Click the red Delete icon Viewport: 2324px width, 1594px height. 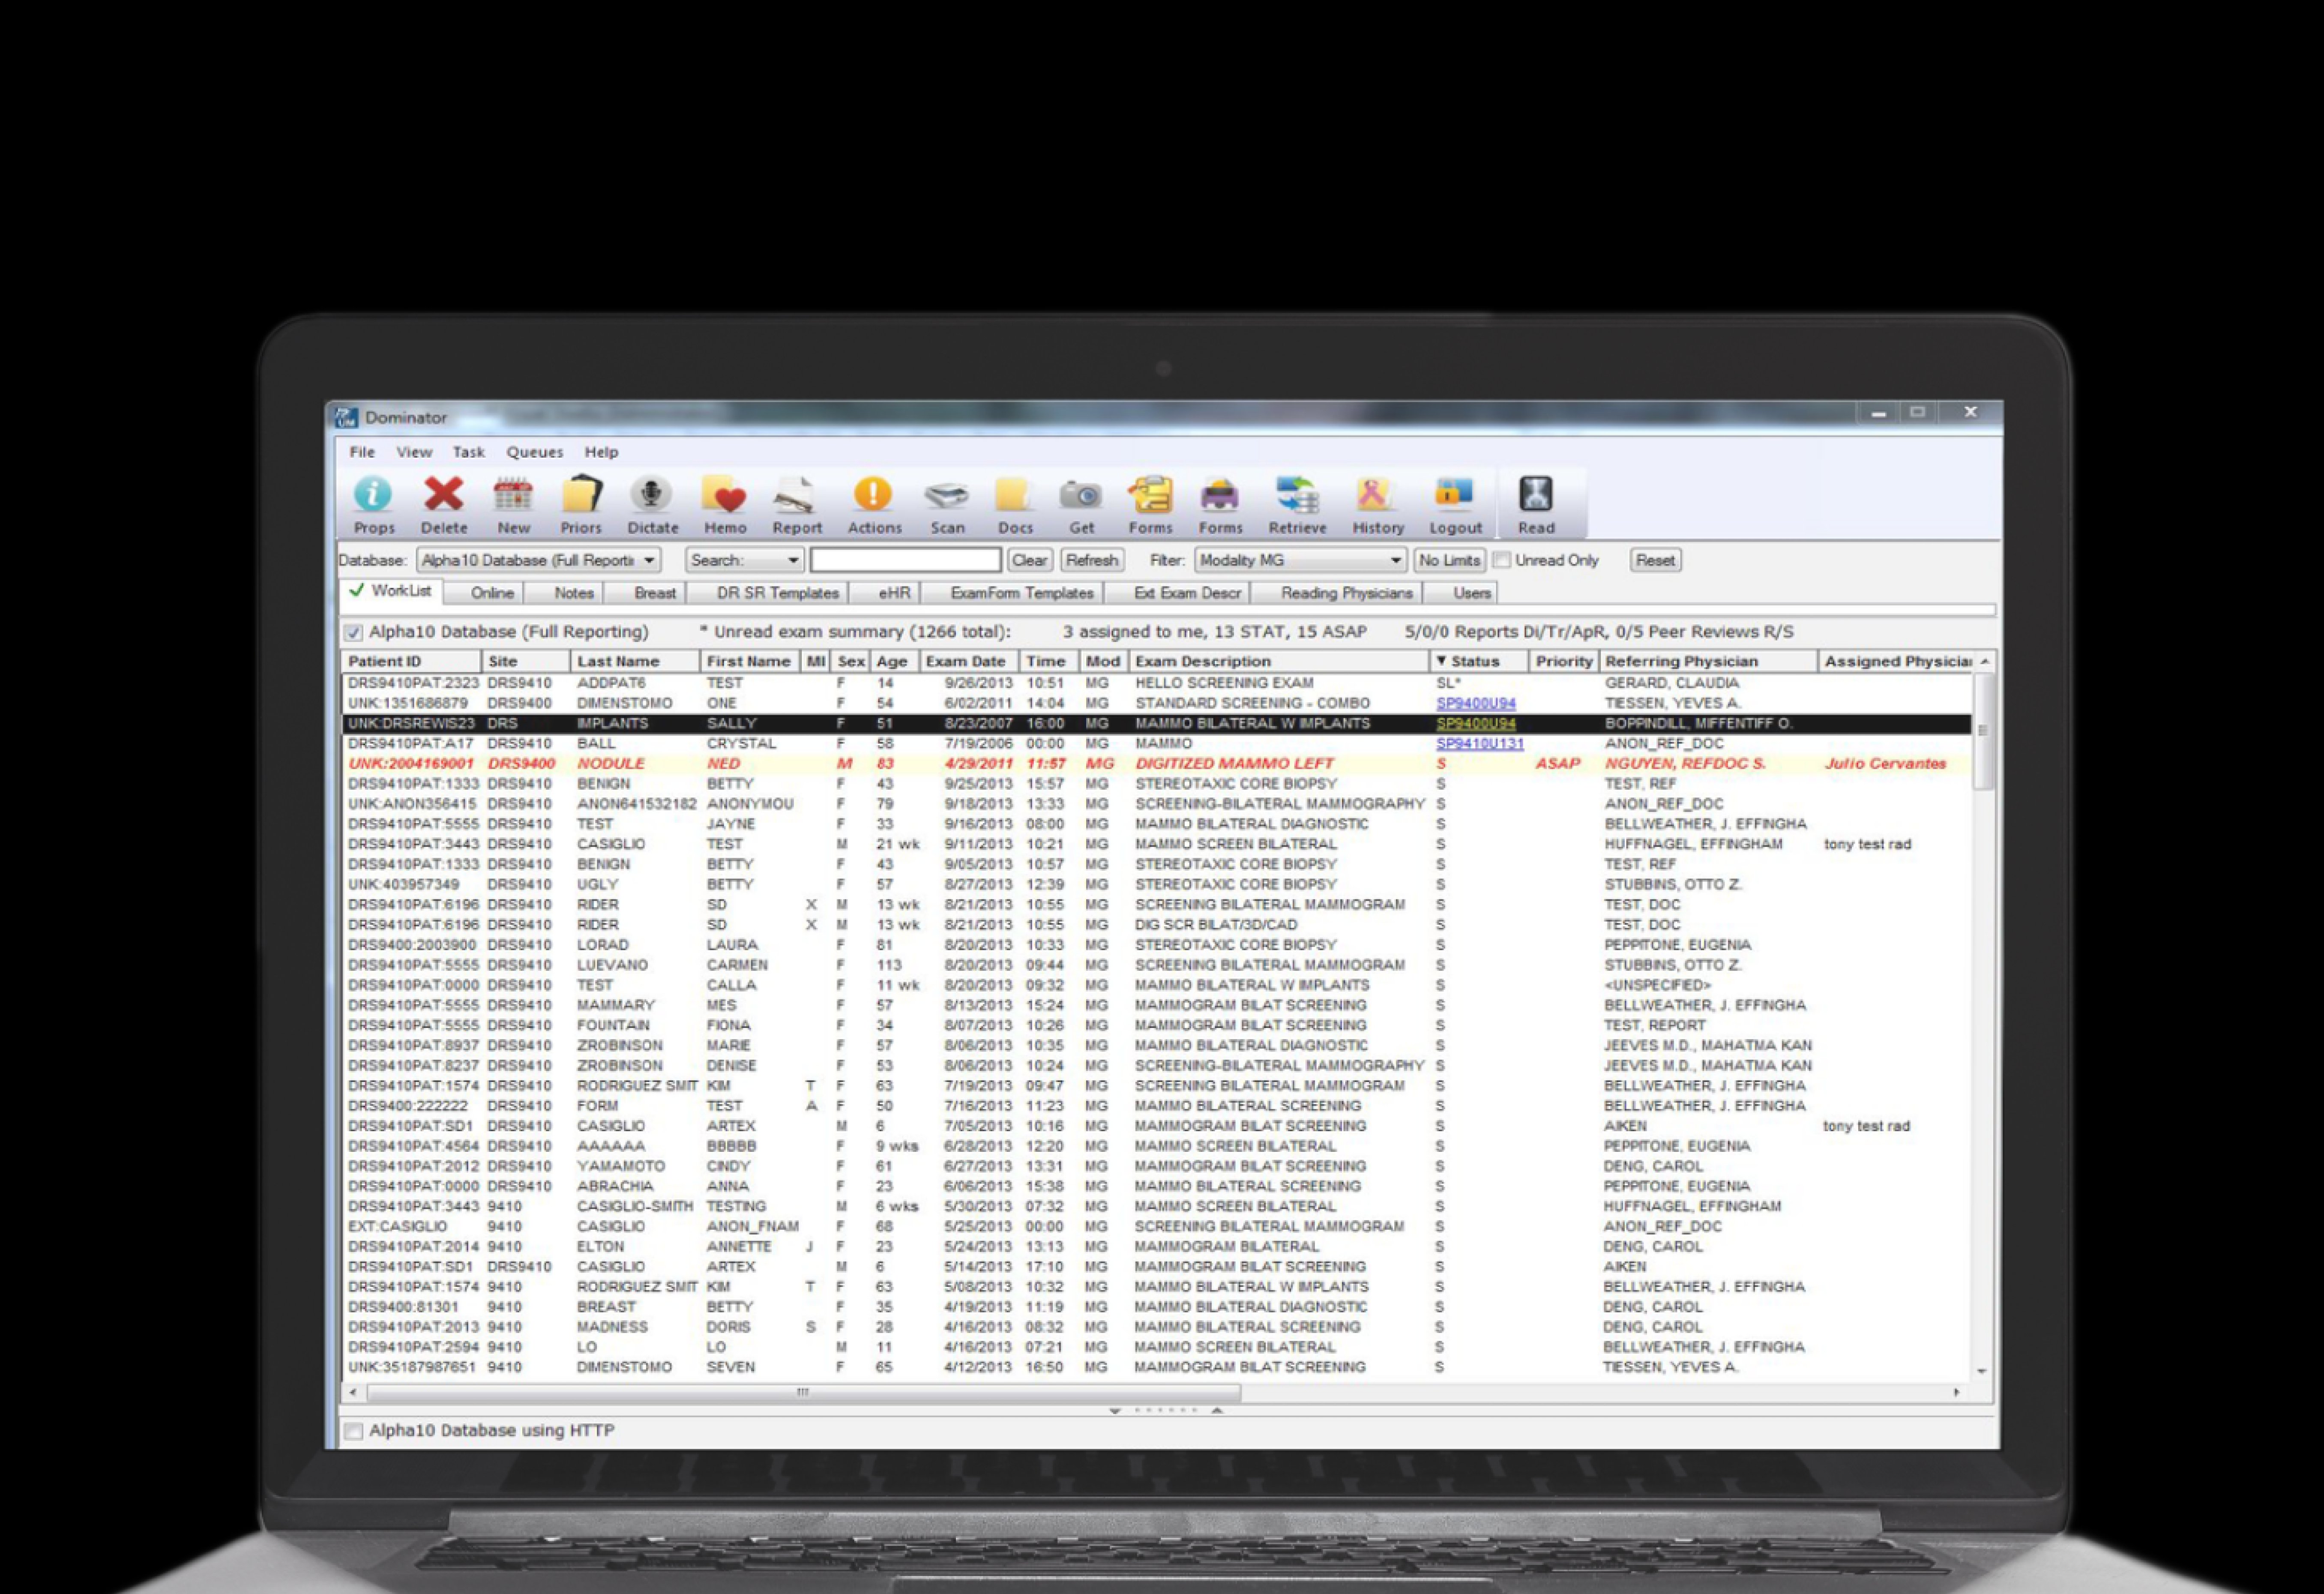(444, 504)
